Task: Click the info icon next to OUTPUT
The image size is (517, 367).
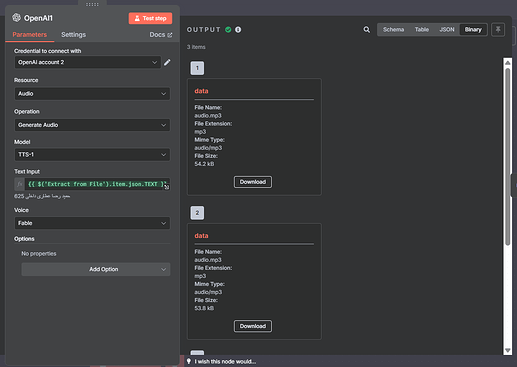Action: 238,30
